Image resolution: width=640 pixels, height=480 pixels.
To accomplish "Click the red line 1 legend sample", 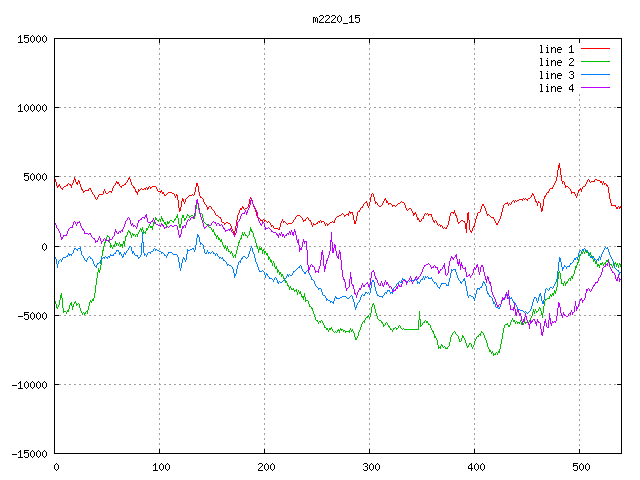I will (x=595, y=49).
